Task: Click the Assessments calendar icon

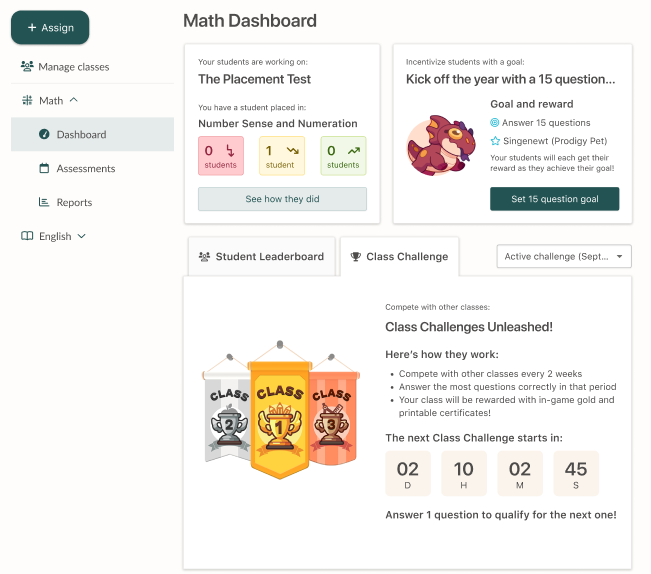Action: [x=44, y=168]
